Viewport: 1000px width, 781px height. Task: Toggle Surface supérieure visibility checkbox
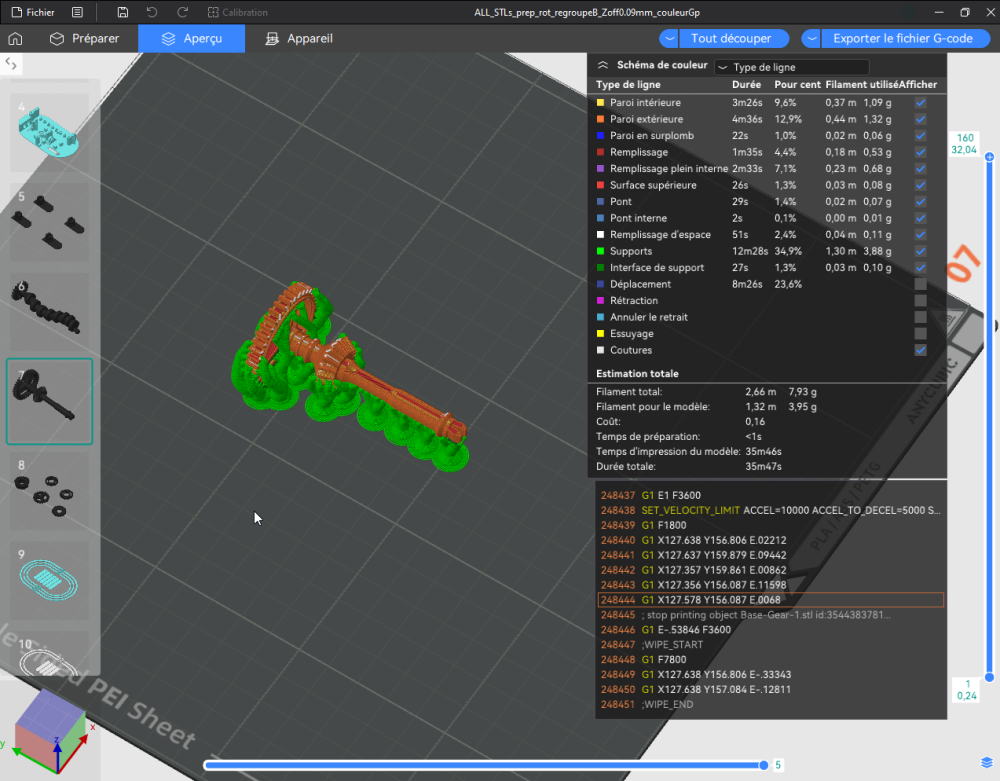(920, 185)
